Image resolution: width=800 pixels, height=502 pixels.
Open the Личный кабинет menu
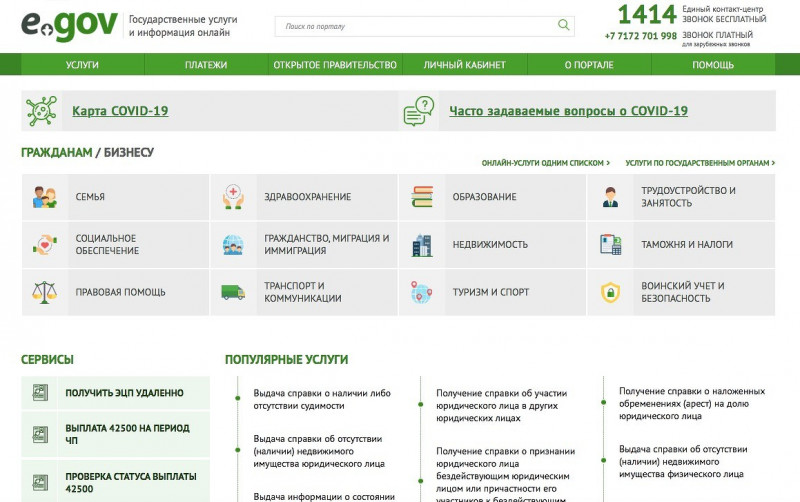(464, 65)
